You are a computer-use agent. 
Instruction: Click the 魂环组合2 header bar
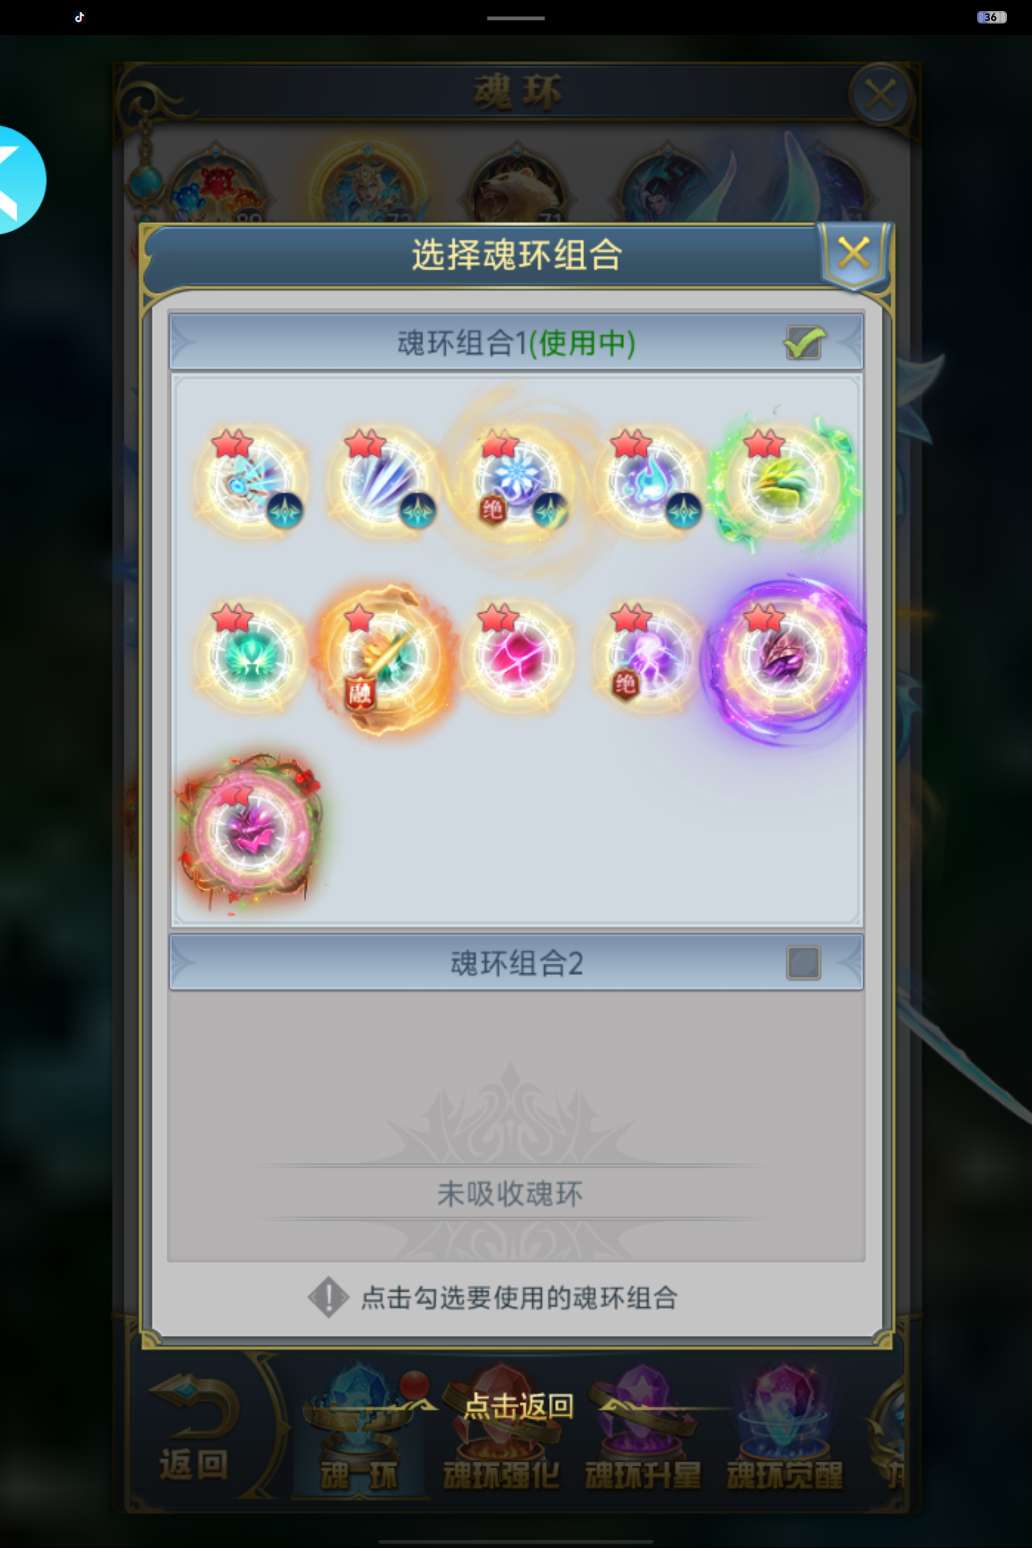(x=516, y=963)
